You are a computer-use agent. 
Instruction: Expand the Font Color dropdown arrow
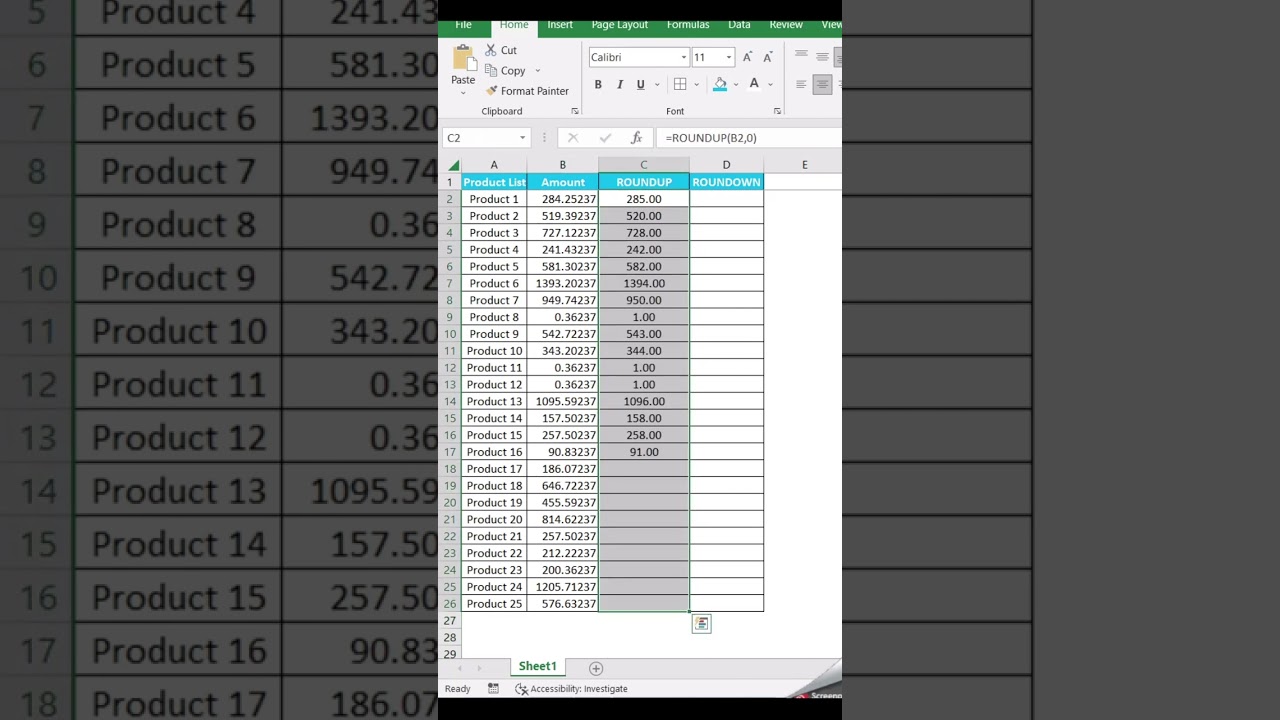pyautogui.click(x=770, y=84)
